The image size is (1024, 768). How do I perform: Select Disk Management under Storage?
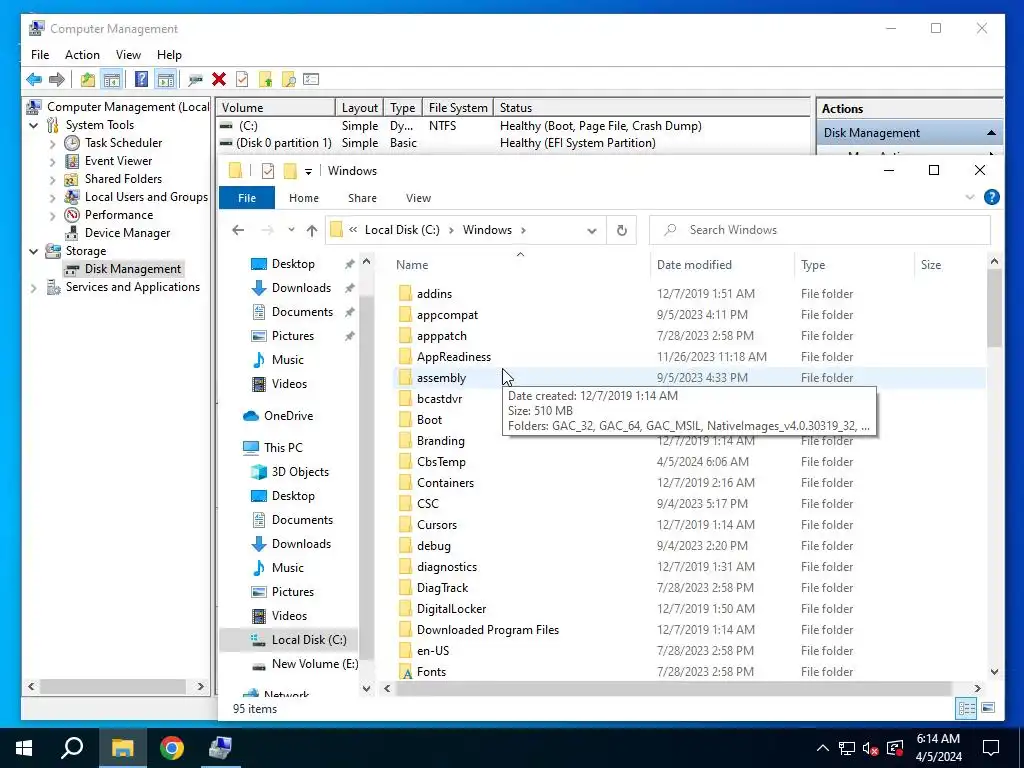coord(133,269)
